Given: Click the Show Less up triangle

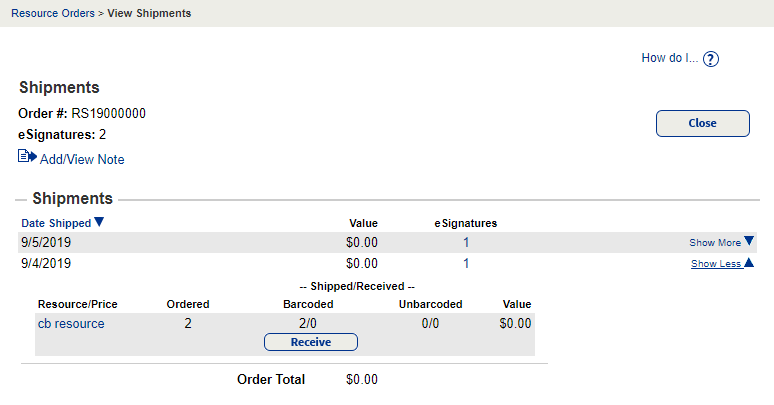Looking at the screenshot, I should click(x=749, y=263).
